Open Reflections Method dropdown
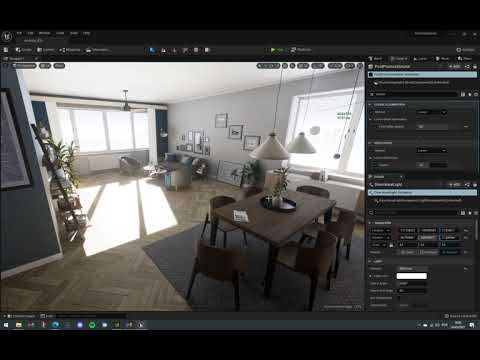 [432, 151]
